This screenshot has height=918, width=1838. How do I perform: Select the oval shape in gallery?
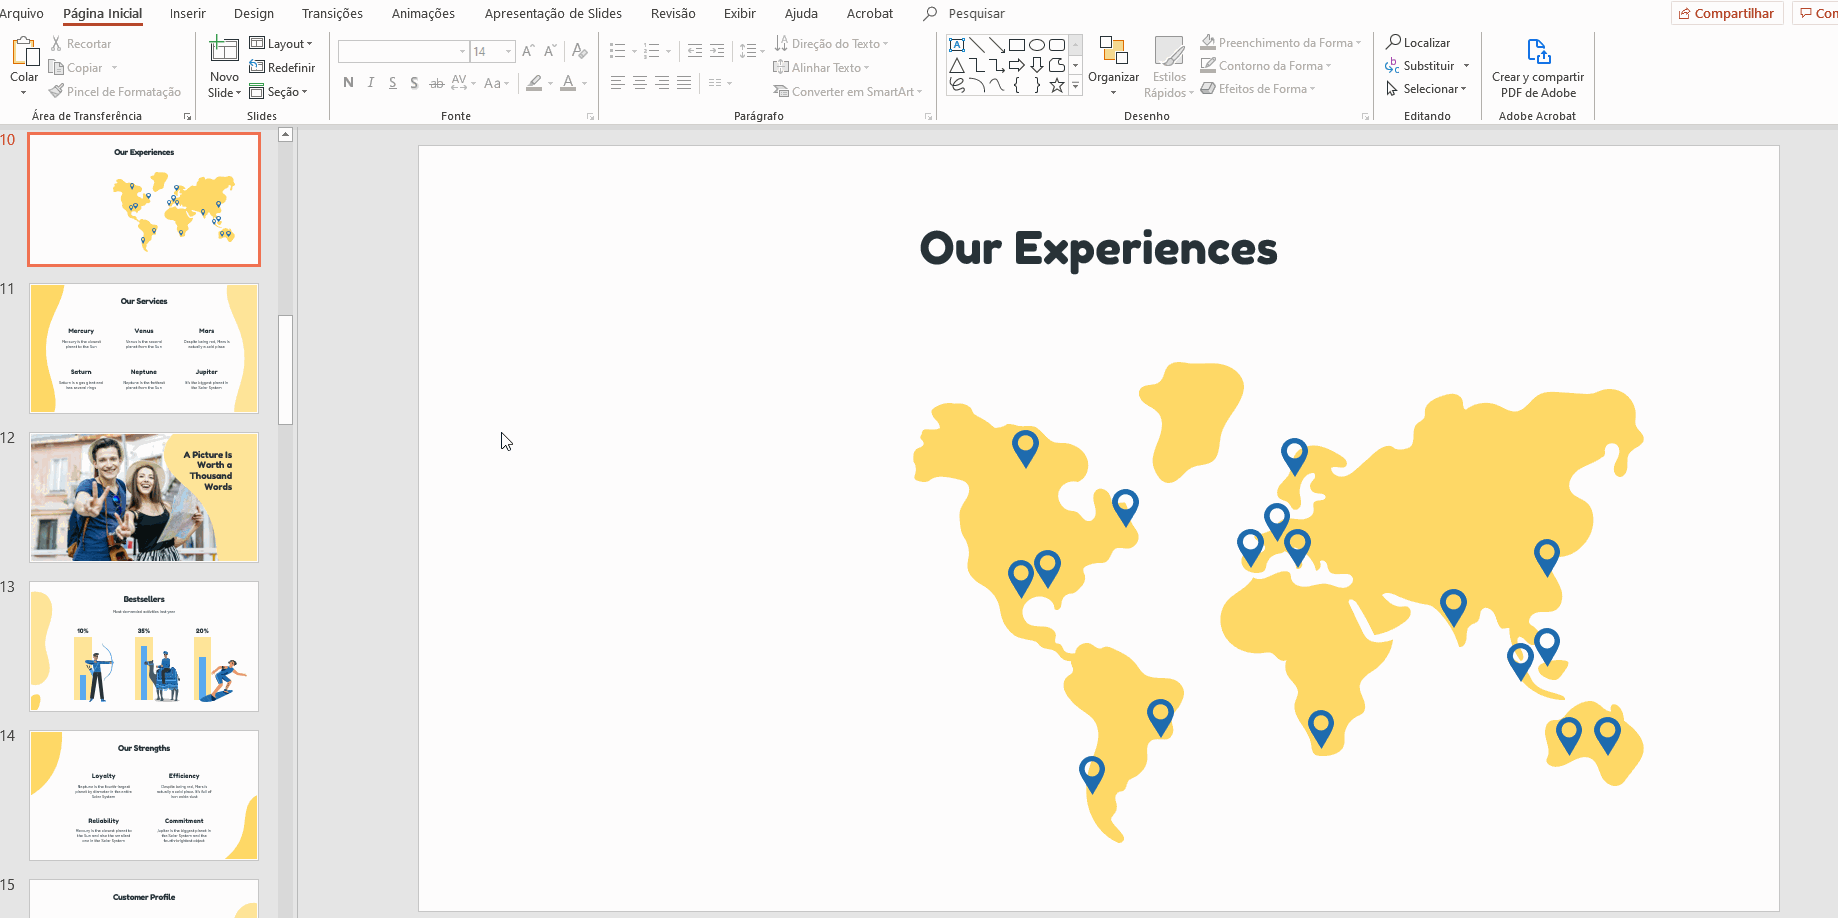pyautogui.click(x=1037, y=45)
